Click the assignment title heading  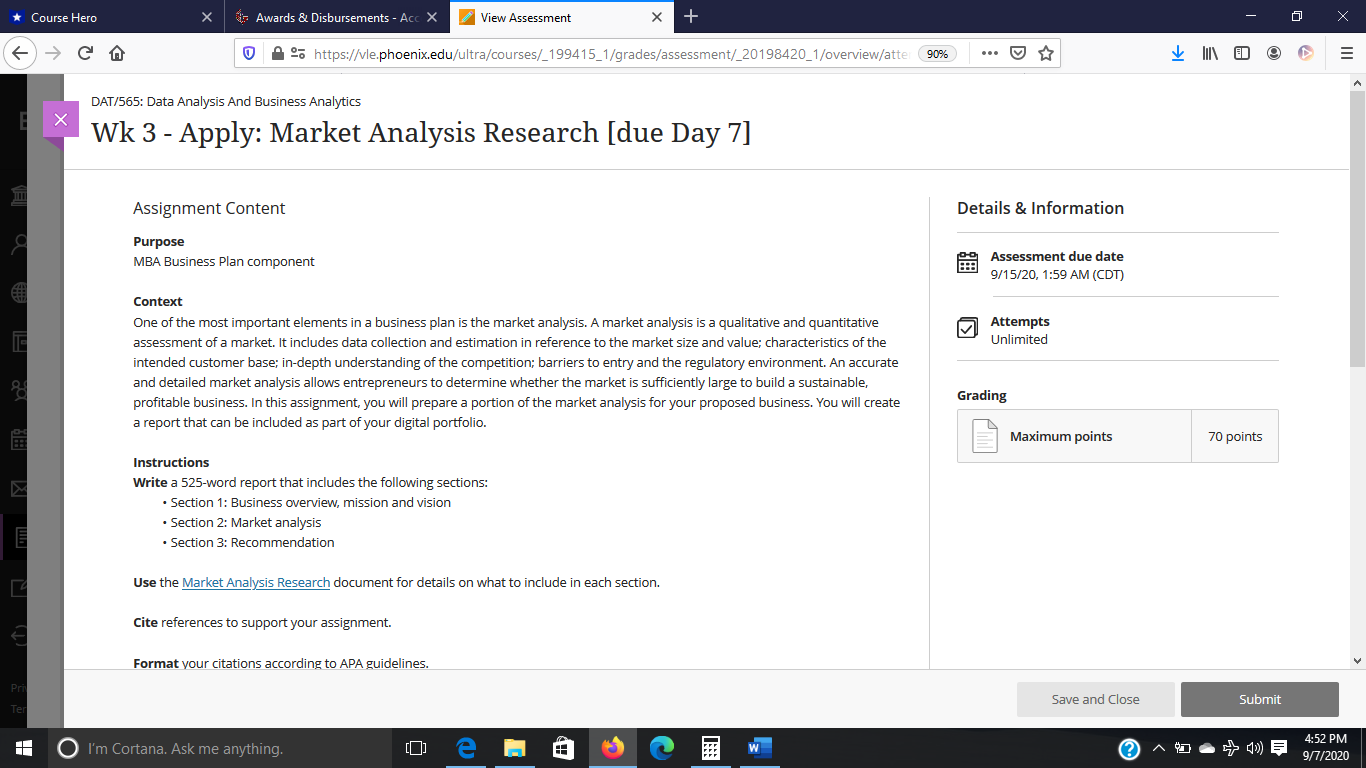pos(421,133)
